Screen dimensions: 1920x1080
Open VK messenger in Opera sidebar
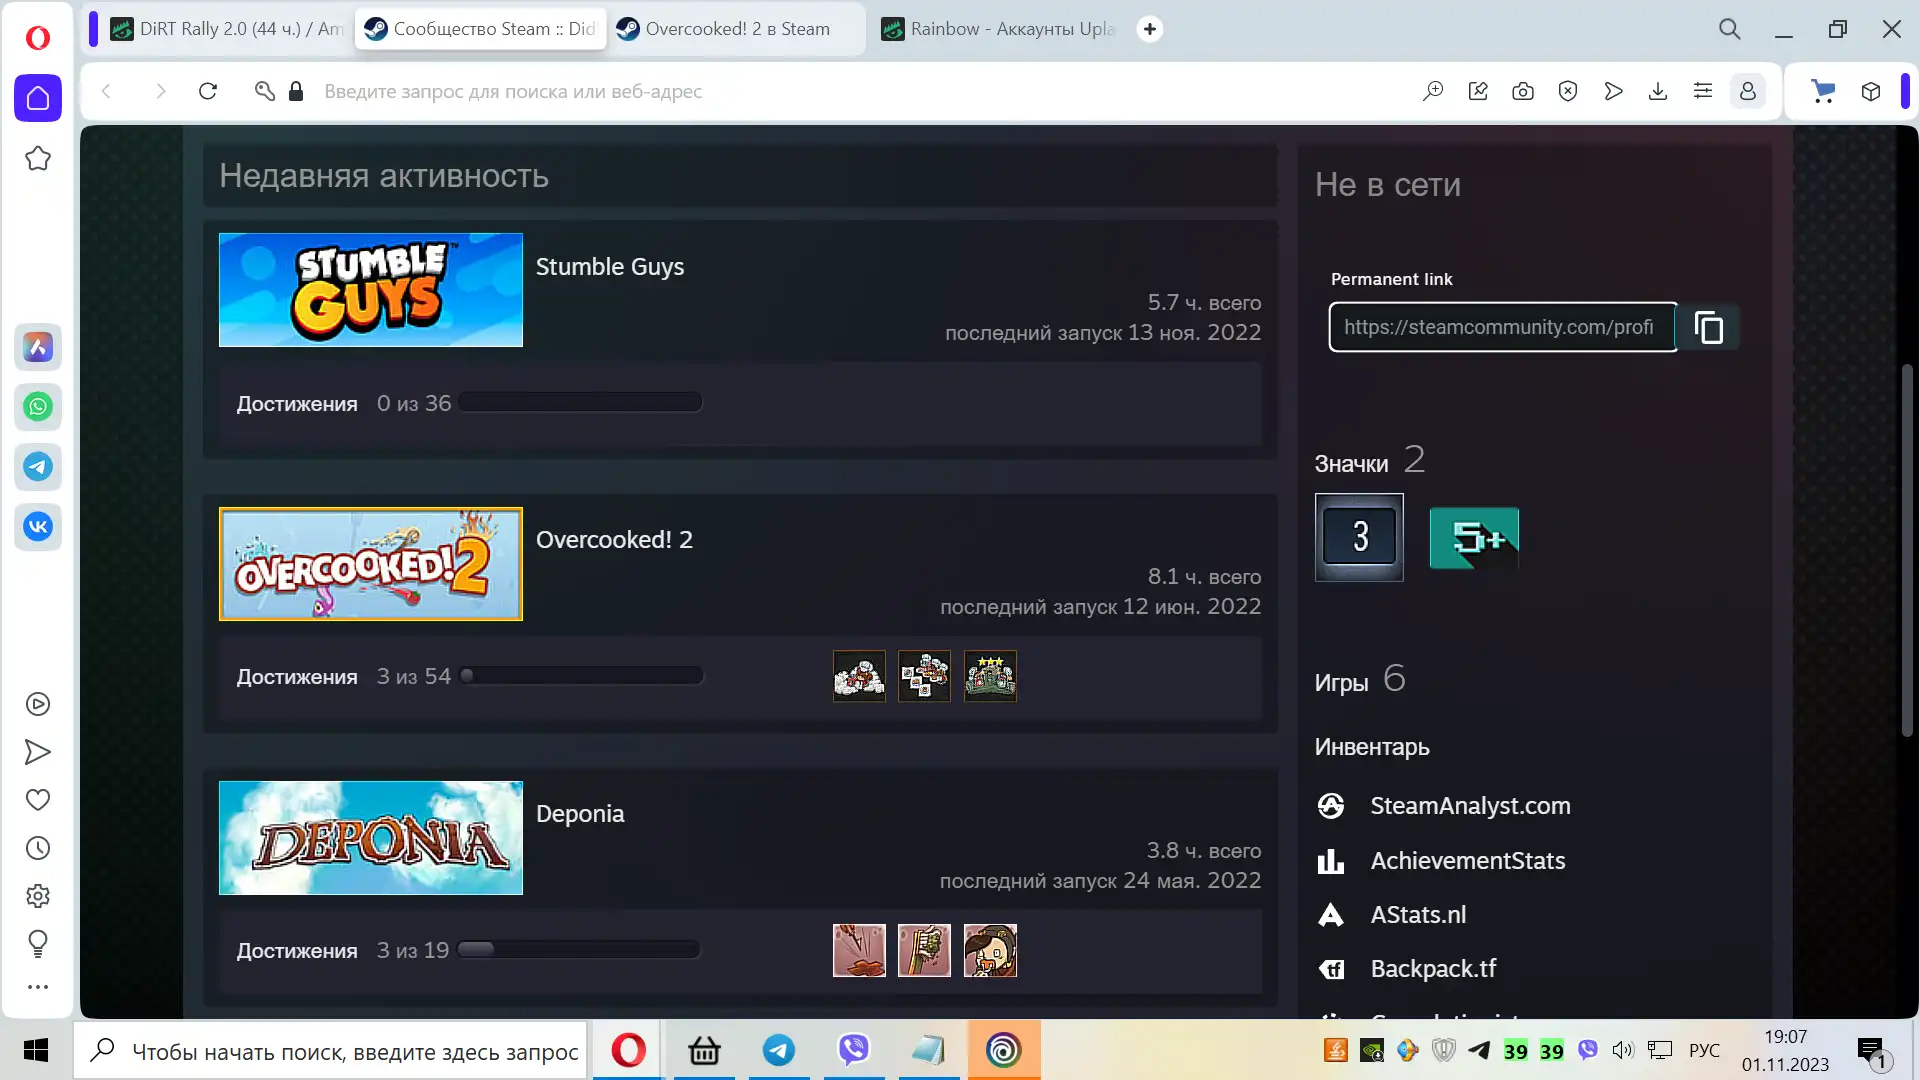pyautogui.click(x=38, y=527)
